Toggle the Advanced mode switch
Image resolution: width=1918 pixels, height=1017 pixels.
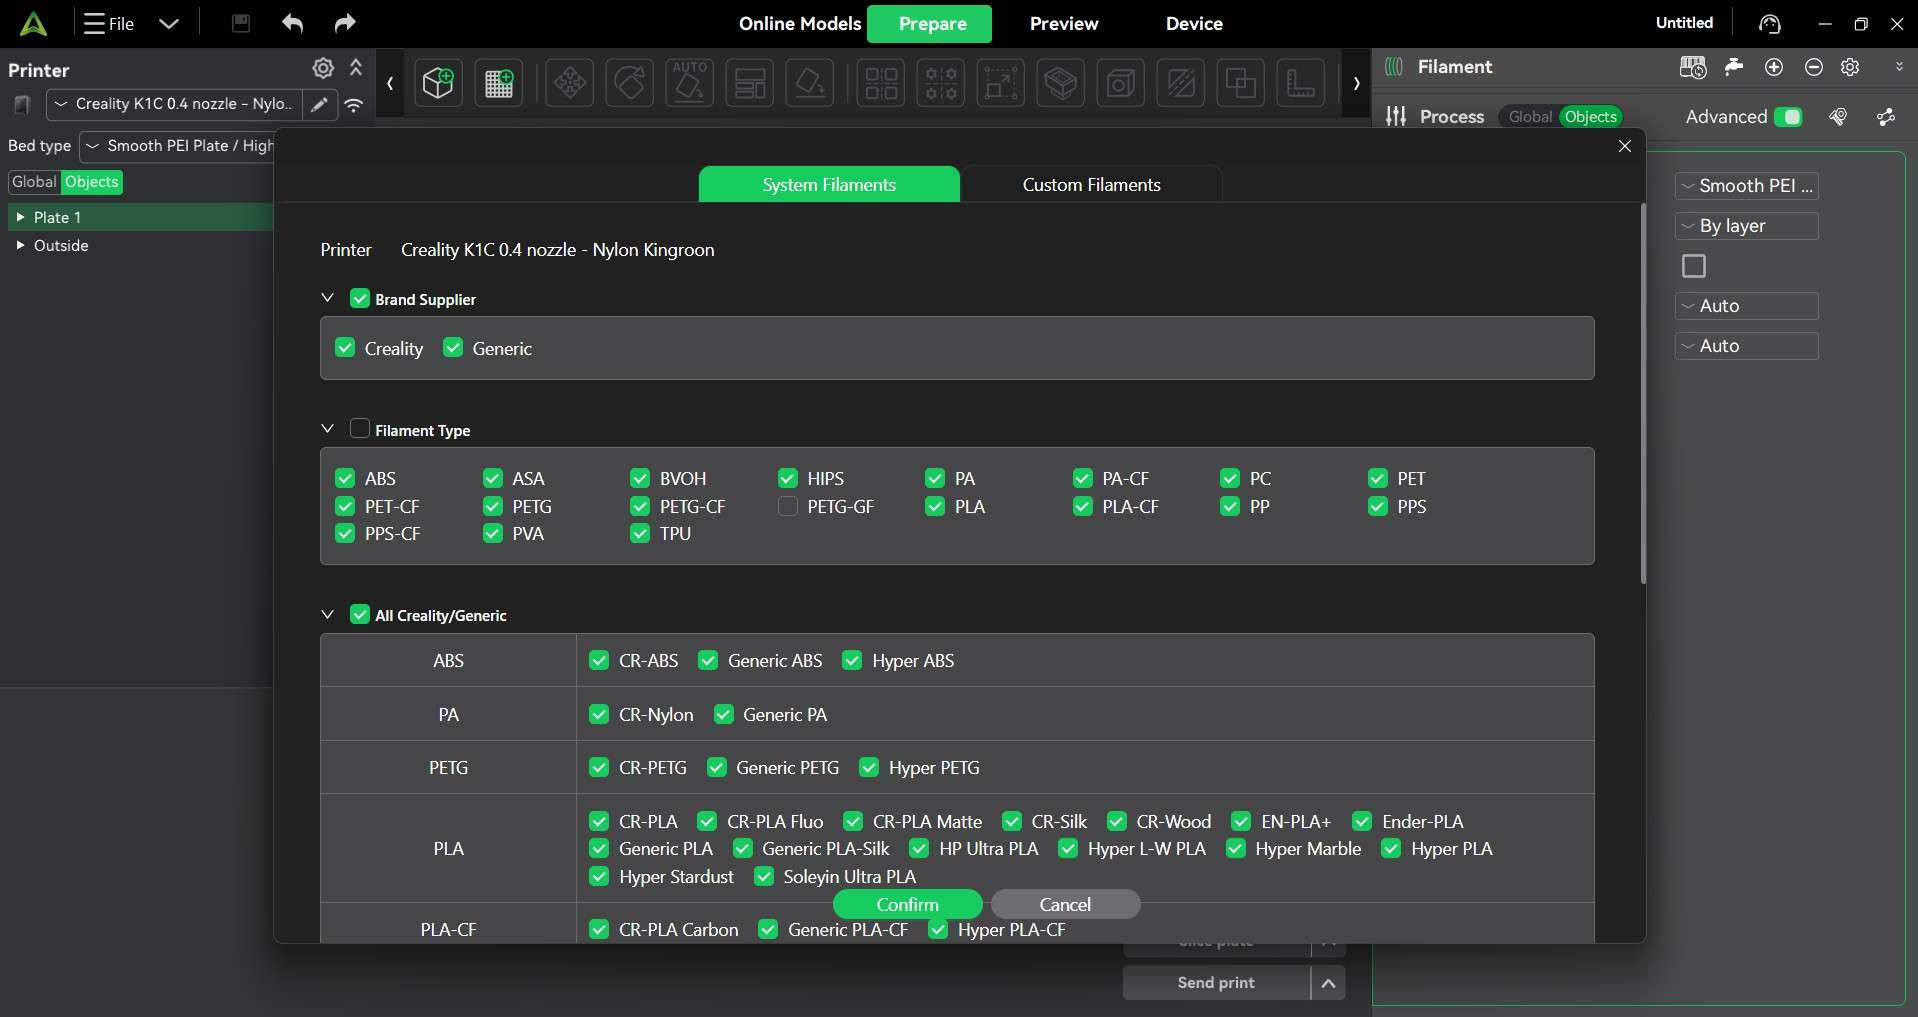tap(1788, 117)
